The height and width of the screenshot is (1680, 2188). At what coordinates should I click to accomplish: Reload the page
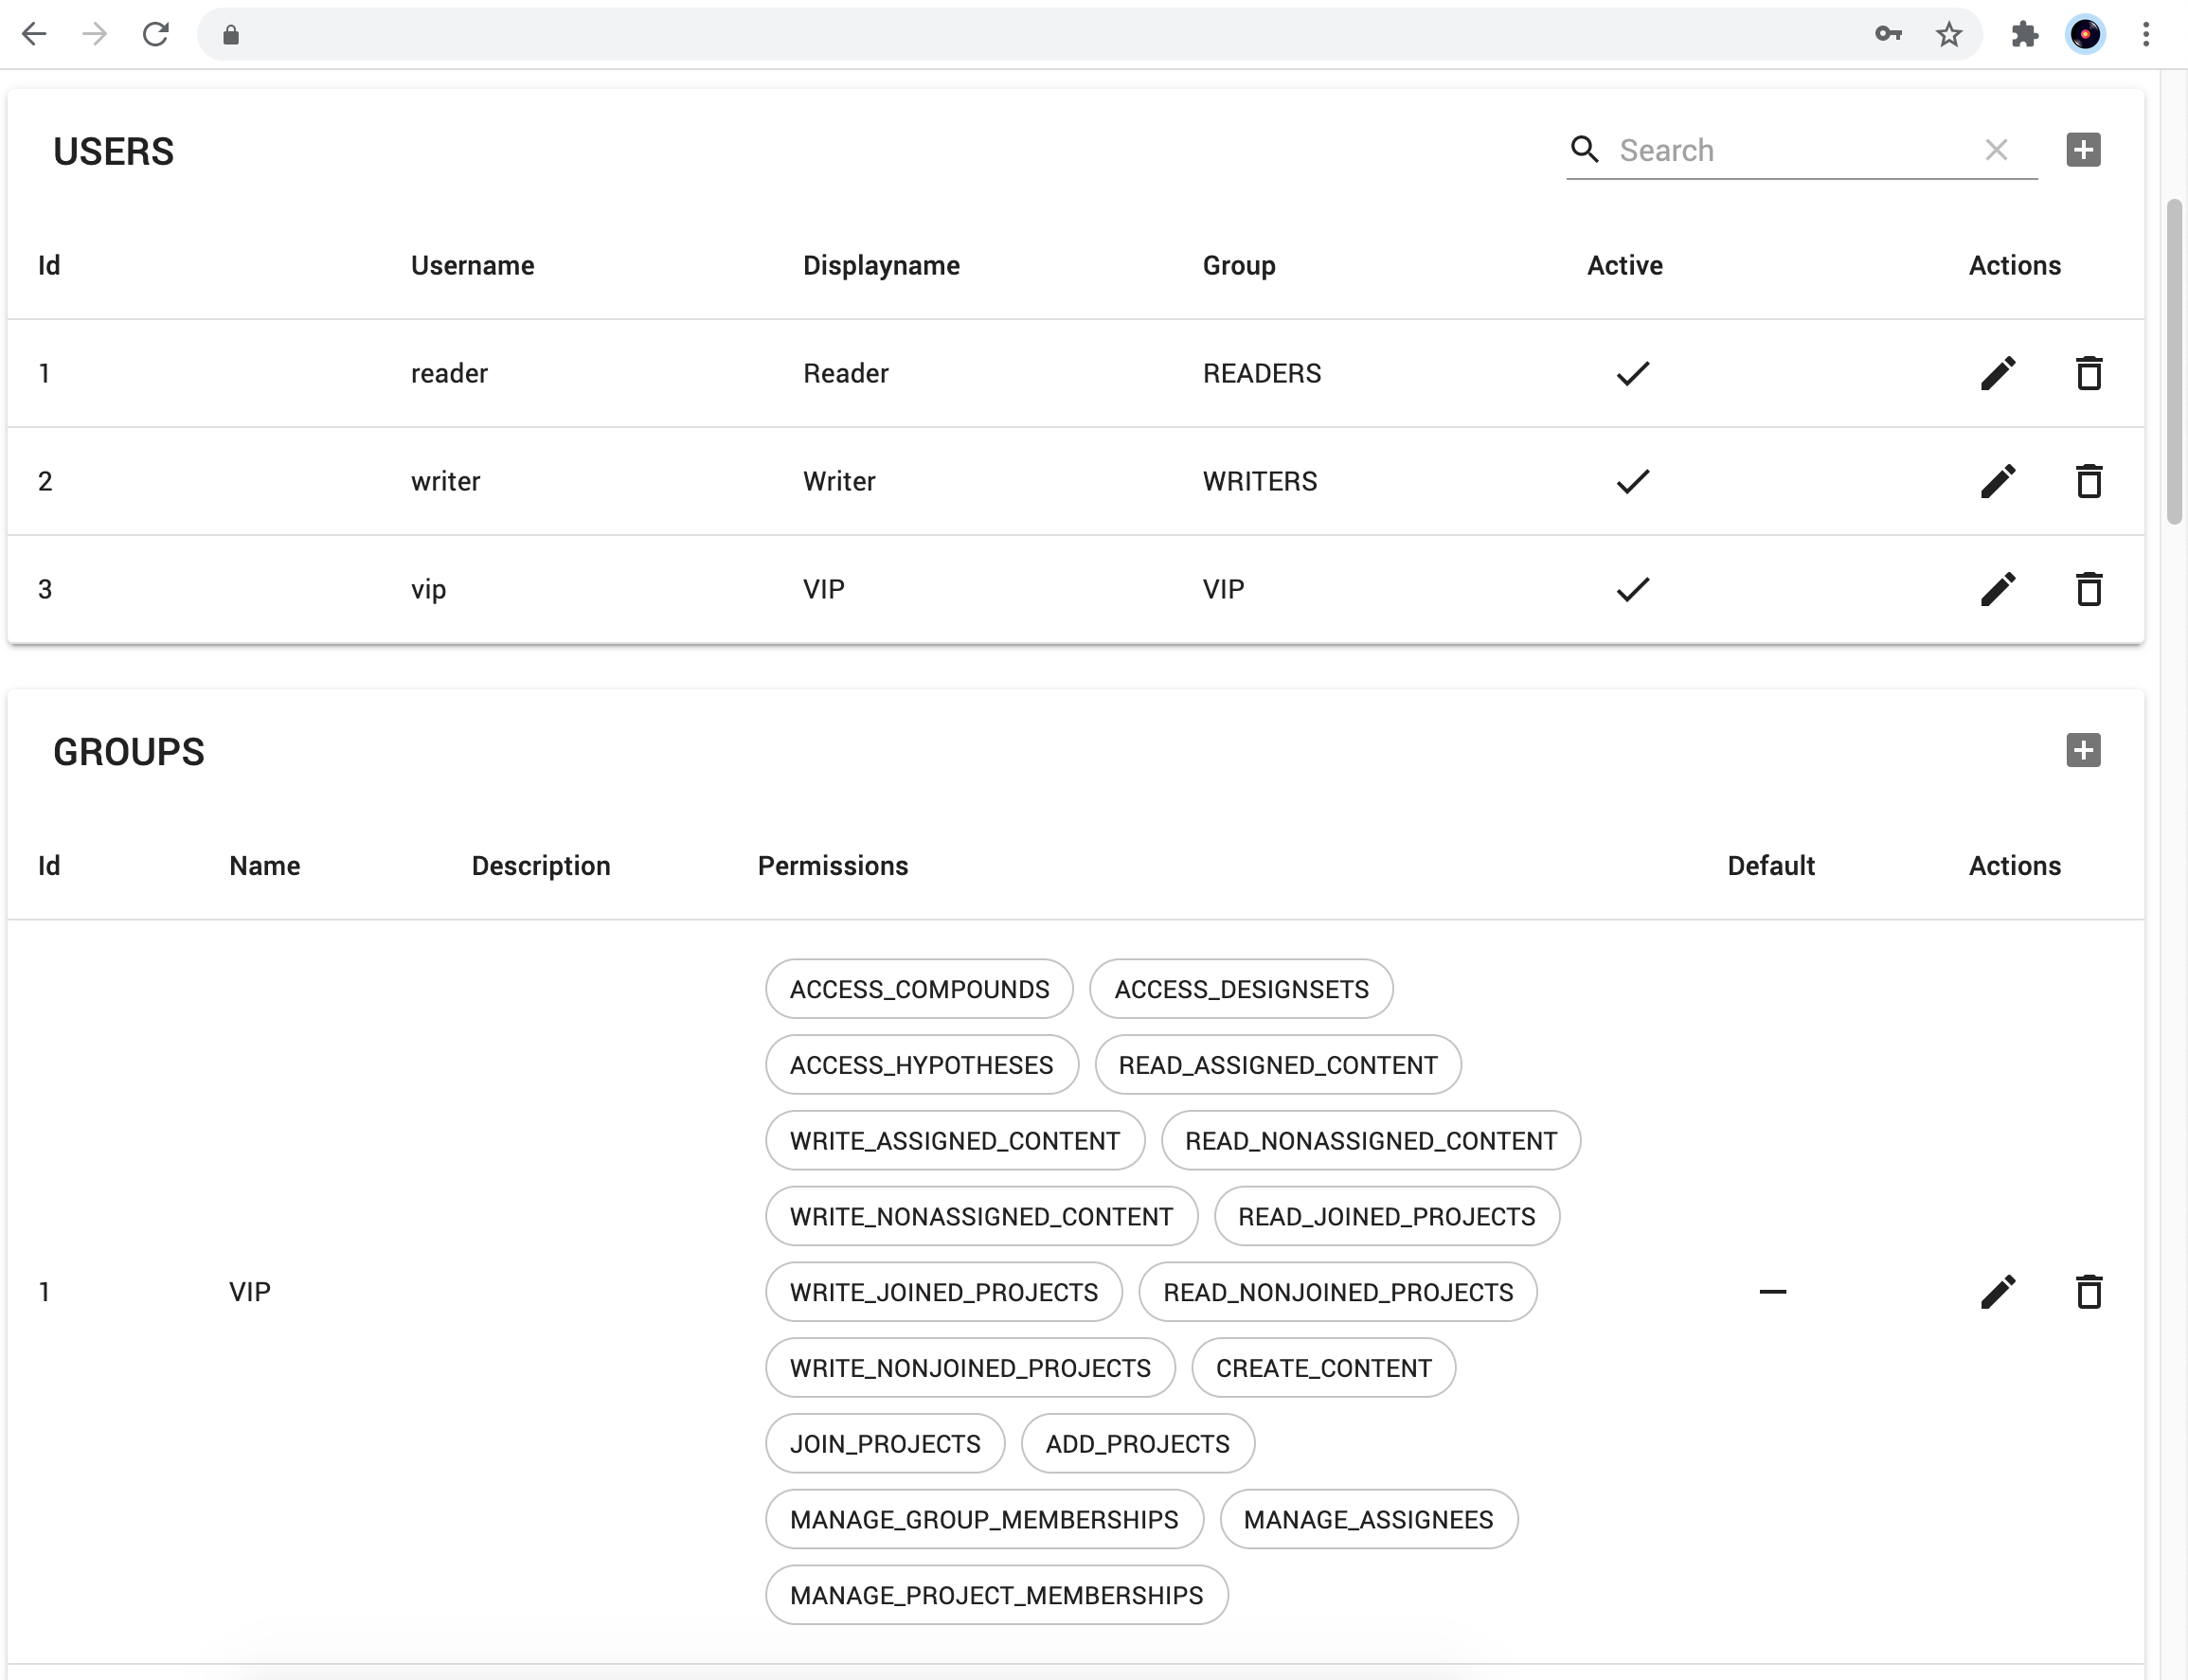point(157,33)
